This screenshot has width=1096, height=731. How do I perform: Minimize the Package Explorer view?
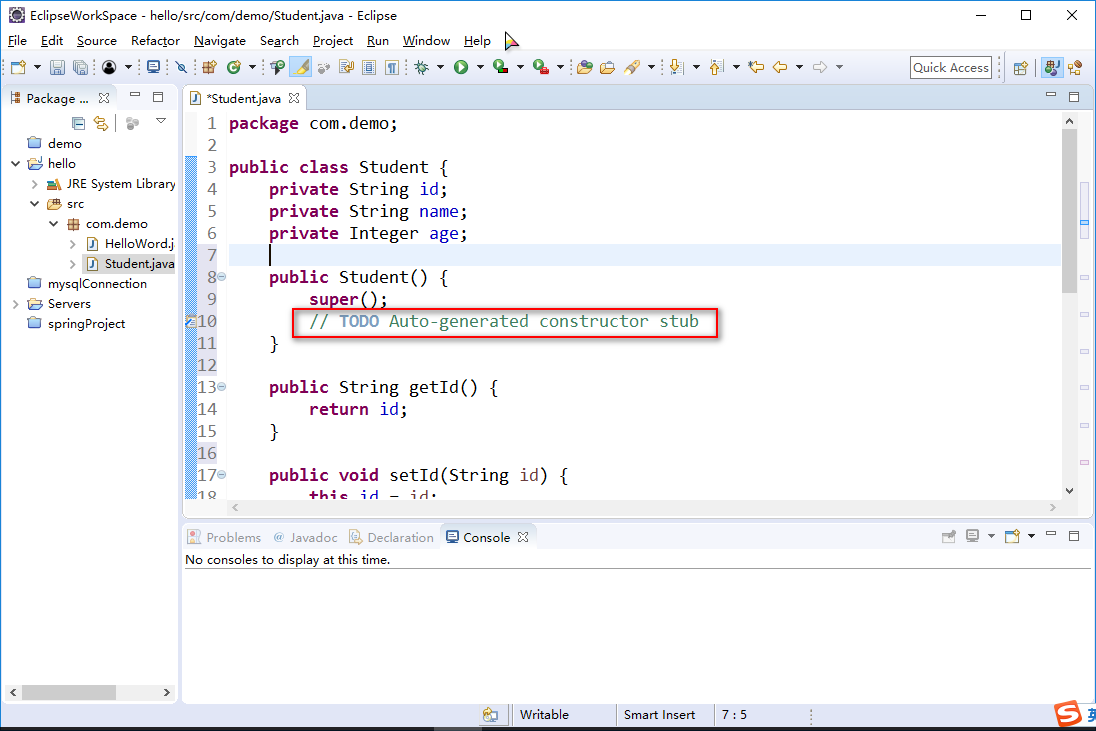click(135, 96)
